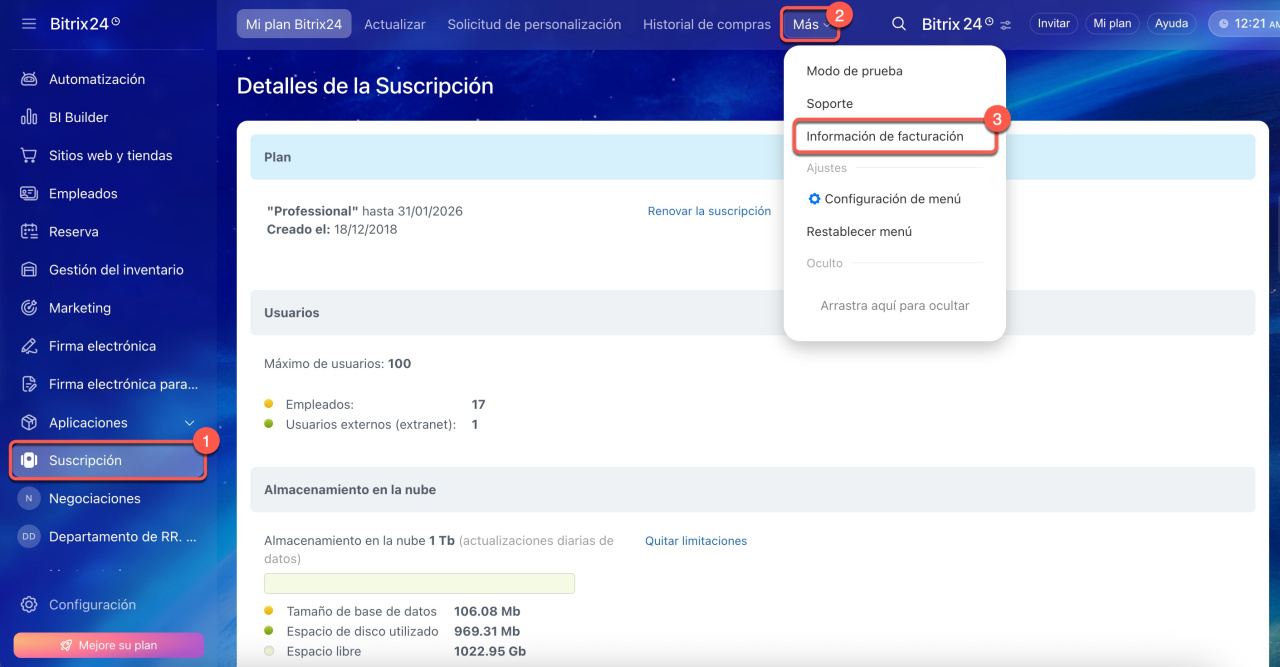This screenshot has height=667, width=1280.
Task: Click the Configuración gear icon in sidebar
Action: 29,605
